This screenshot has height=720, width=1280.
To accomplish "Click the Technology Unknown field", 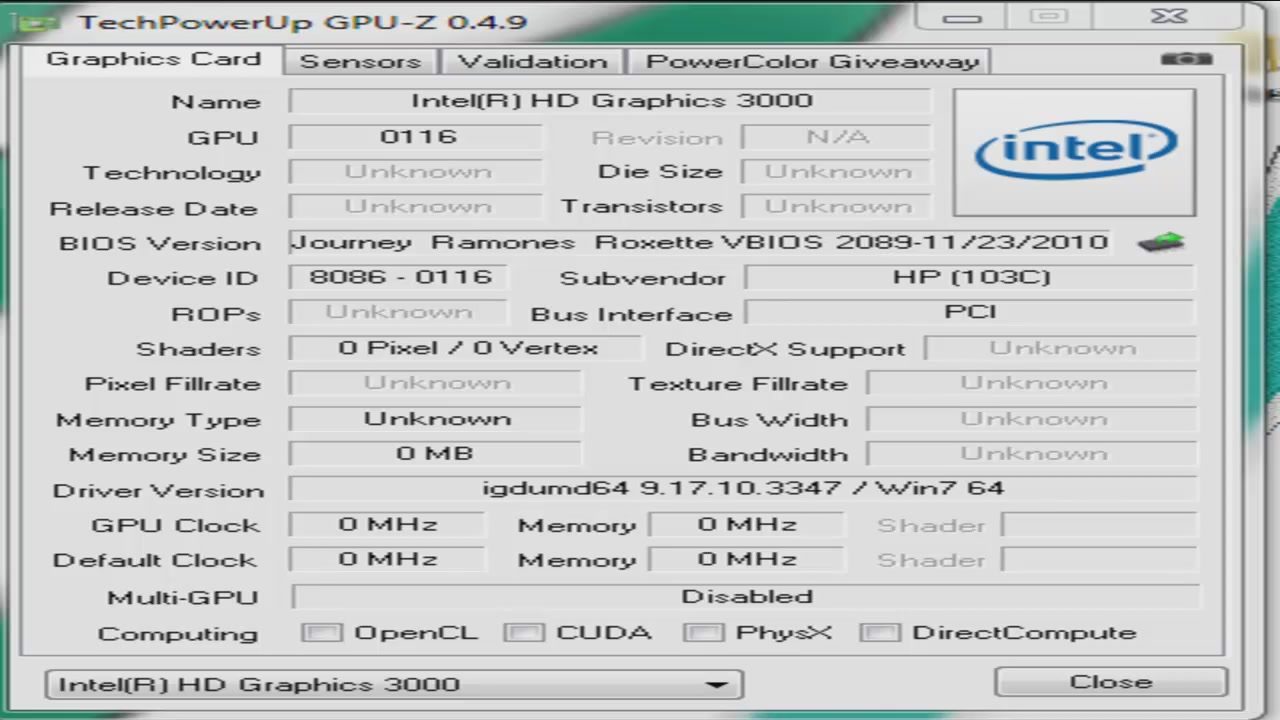I will click(x=417, y=172).
